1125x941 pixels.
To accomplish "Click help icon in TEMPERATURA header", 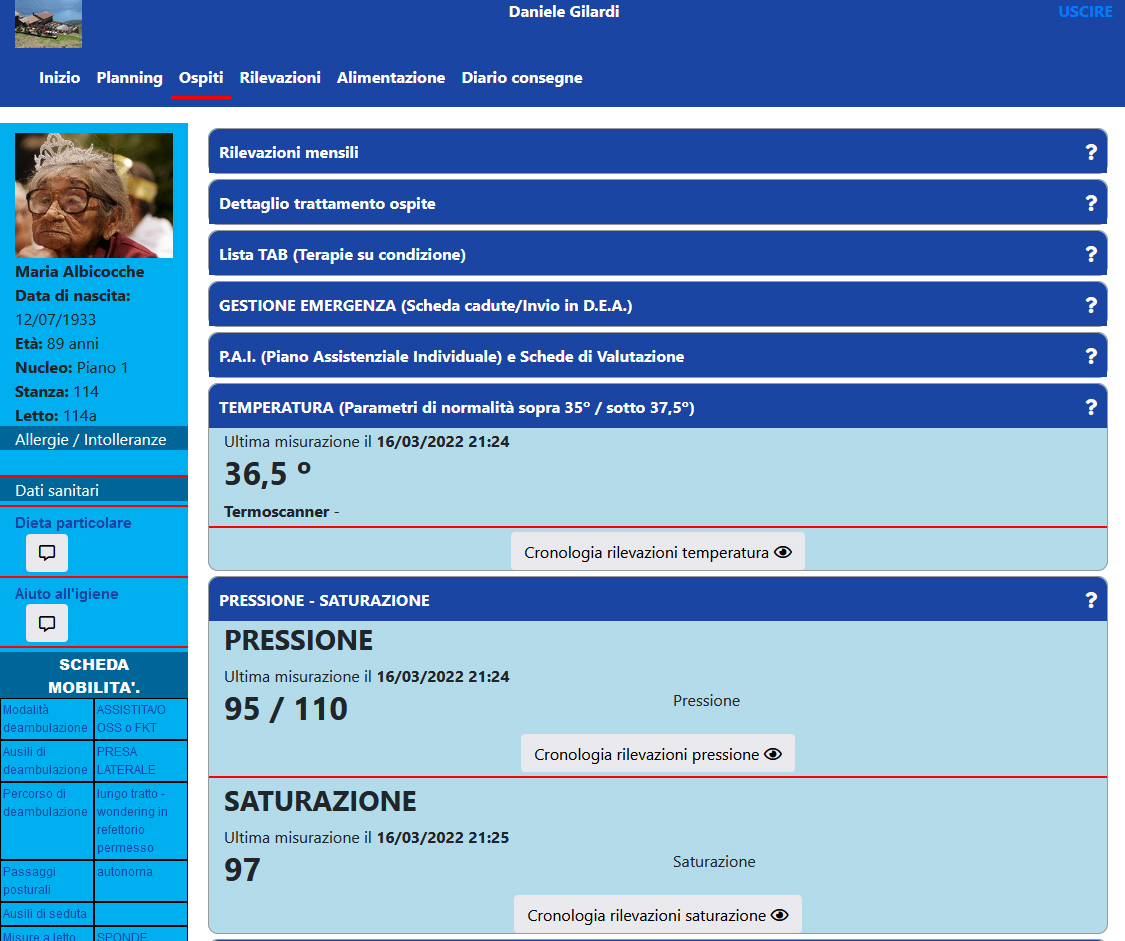I will click(1091, 407).
